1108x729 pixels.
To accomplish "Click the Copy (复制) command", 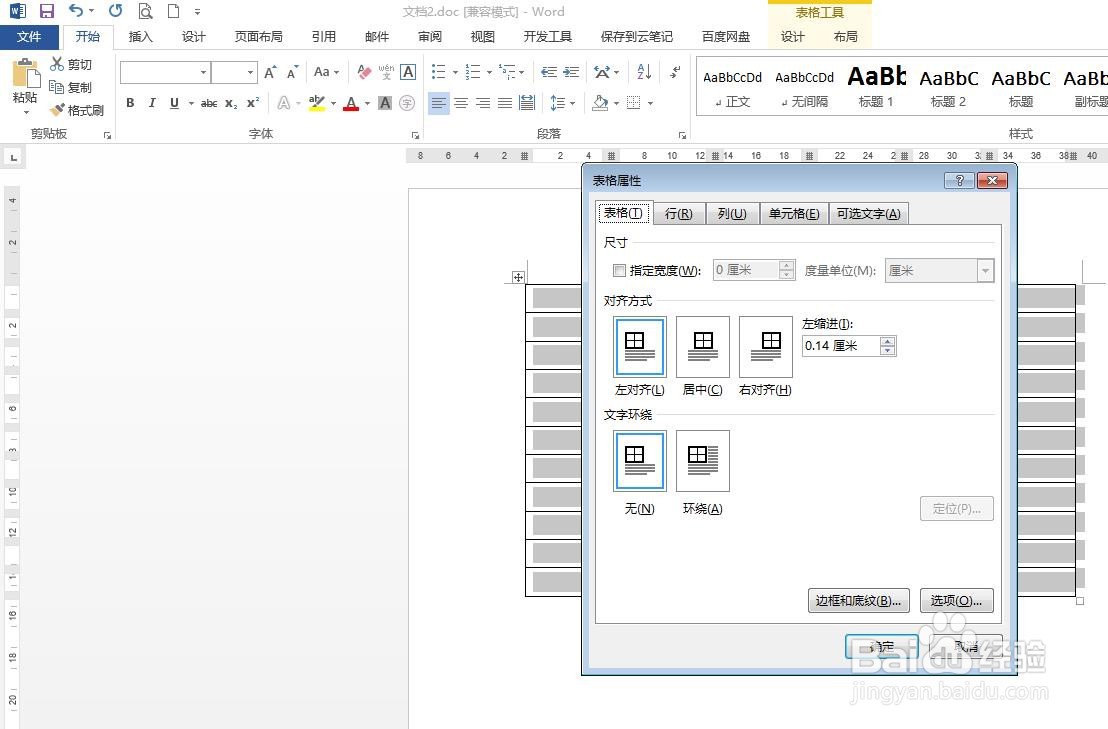I will coord(71,88).
